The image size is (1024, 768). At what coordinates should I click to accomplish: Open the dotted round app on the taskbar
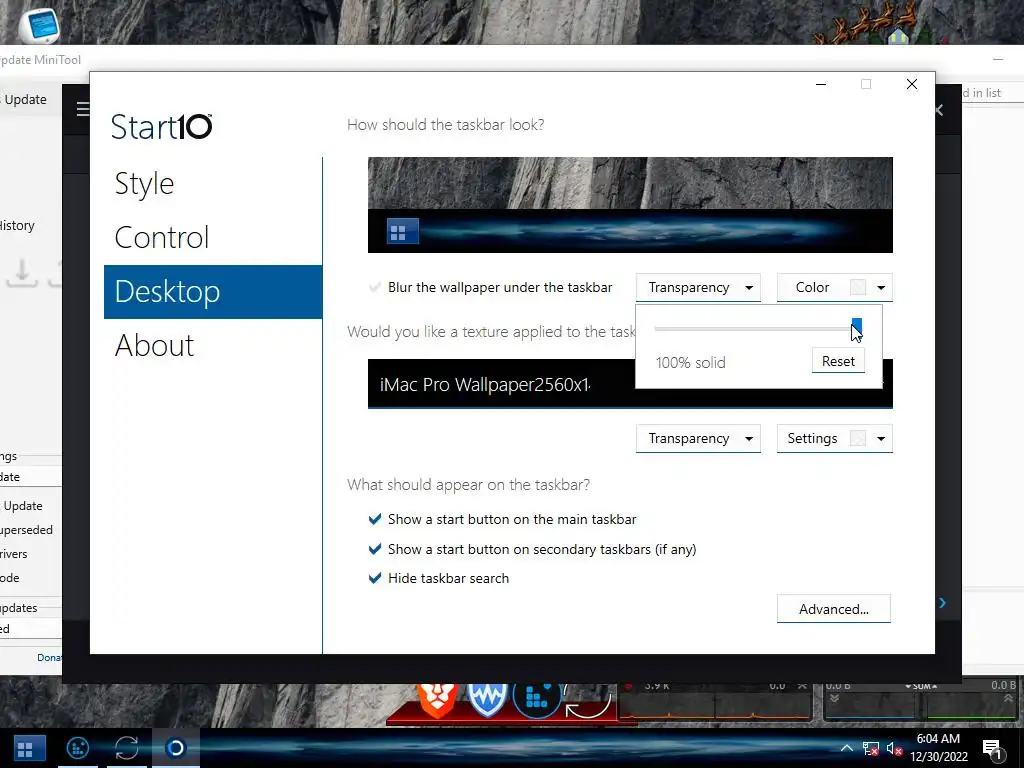coord(78,748)
